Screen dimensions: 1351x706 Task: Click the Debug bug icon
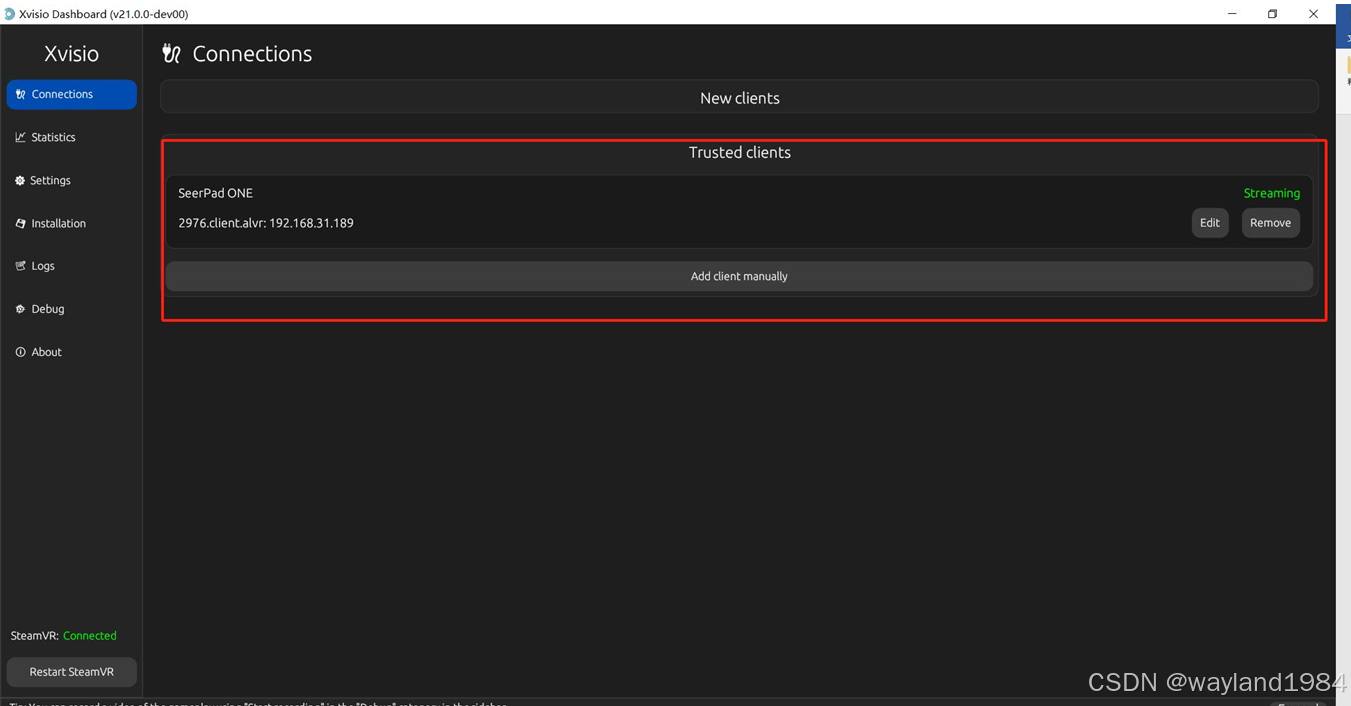(20, 309)
